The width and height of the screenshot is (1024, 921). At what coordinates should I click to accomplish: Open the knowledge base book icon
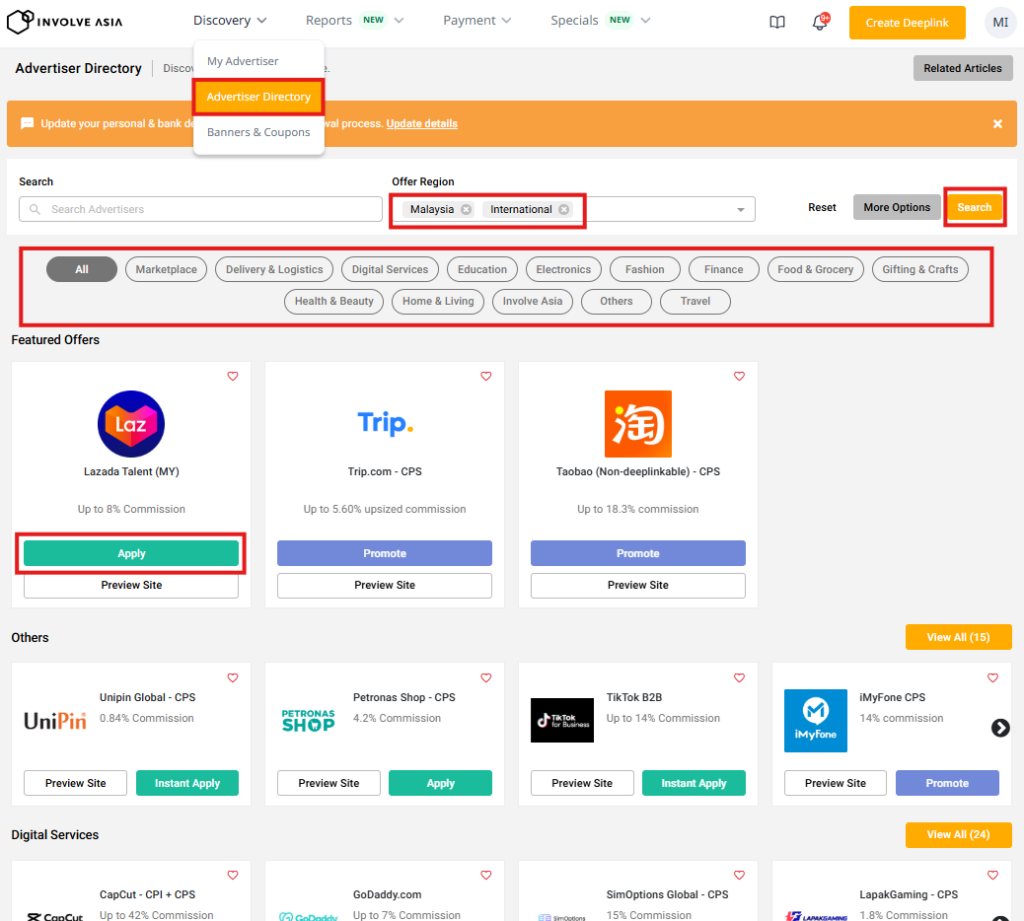tap(777, 22)
